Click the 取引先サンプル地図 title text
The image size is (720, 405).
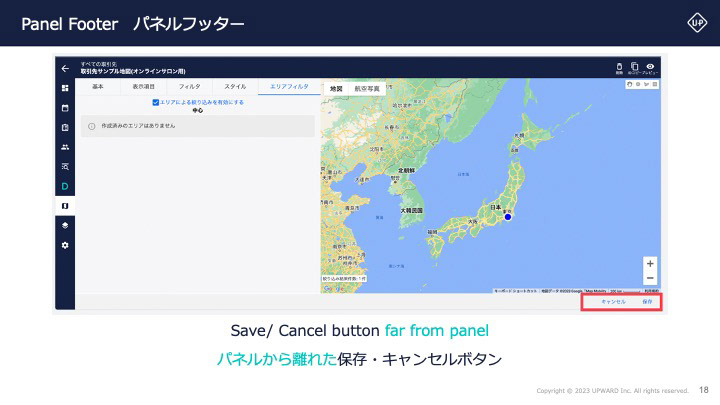[133, 71]
